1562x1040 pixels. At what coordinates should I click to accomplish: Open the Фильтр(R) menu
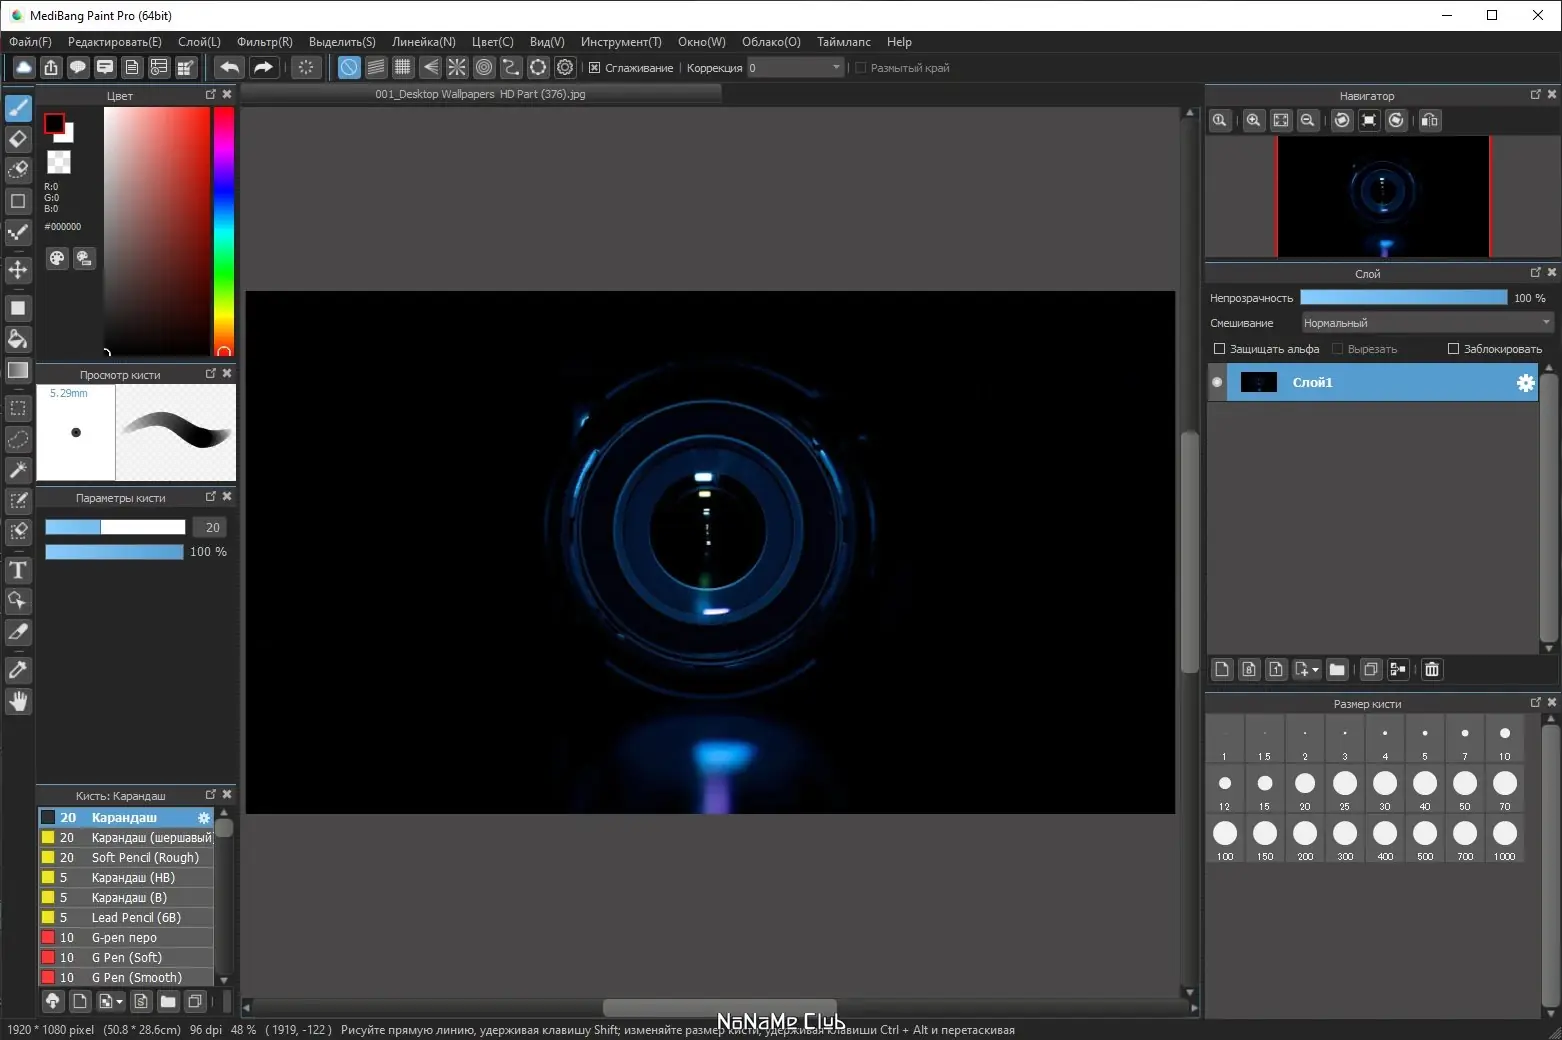tap(264, 42)
